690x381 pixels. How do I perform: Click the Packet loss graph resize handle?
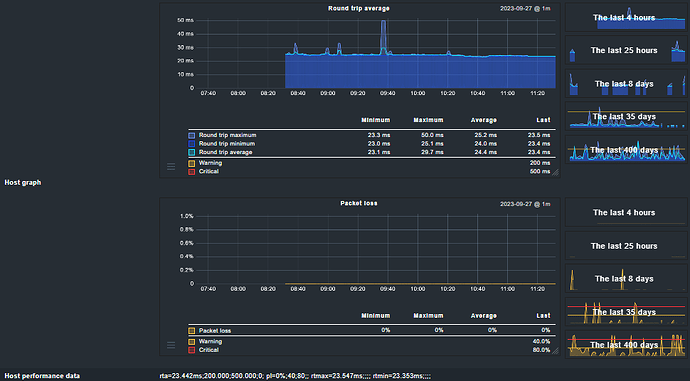pyautogui.click(x=555, y=351)
